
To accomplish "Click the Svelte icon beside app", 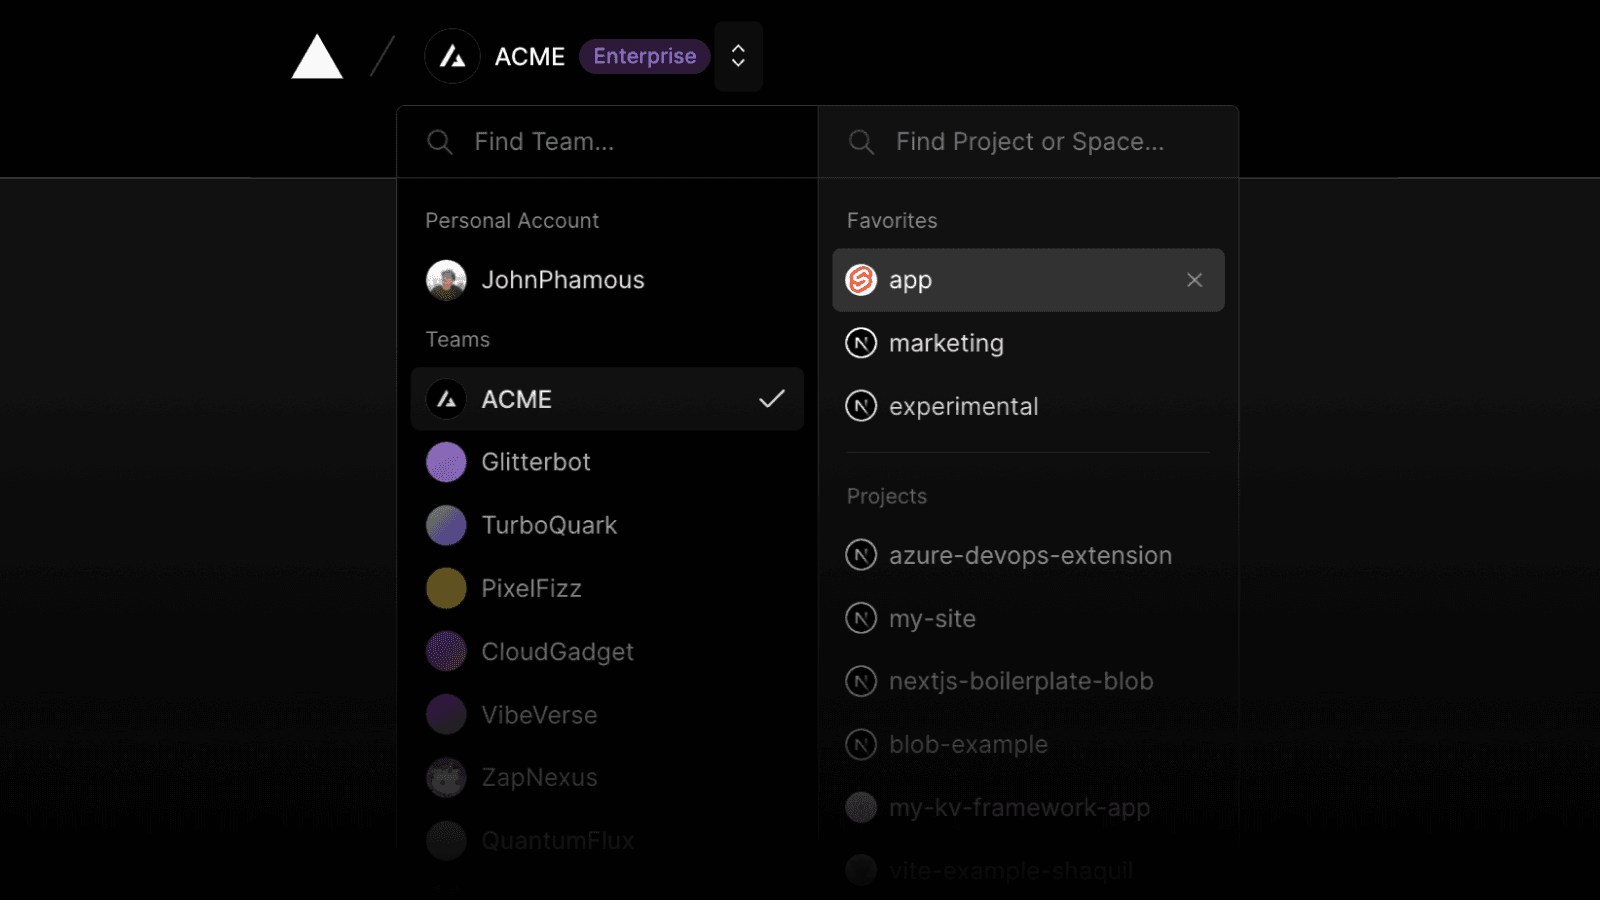I will pos(861,280).
